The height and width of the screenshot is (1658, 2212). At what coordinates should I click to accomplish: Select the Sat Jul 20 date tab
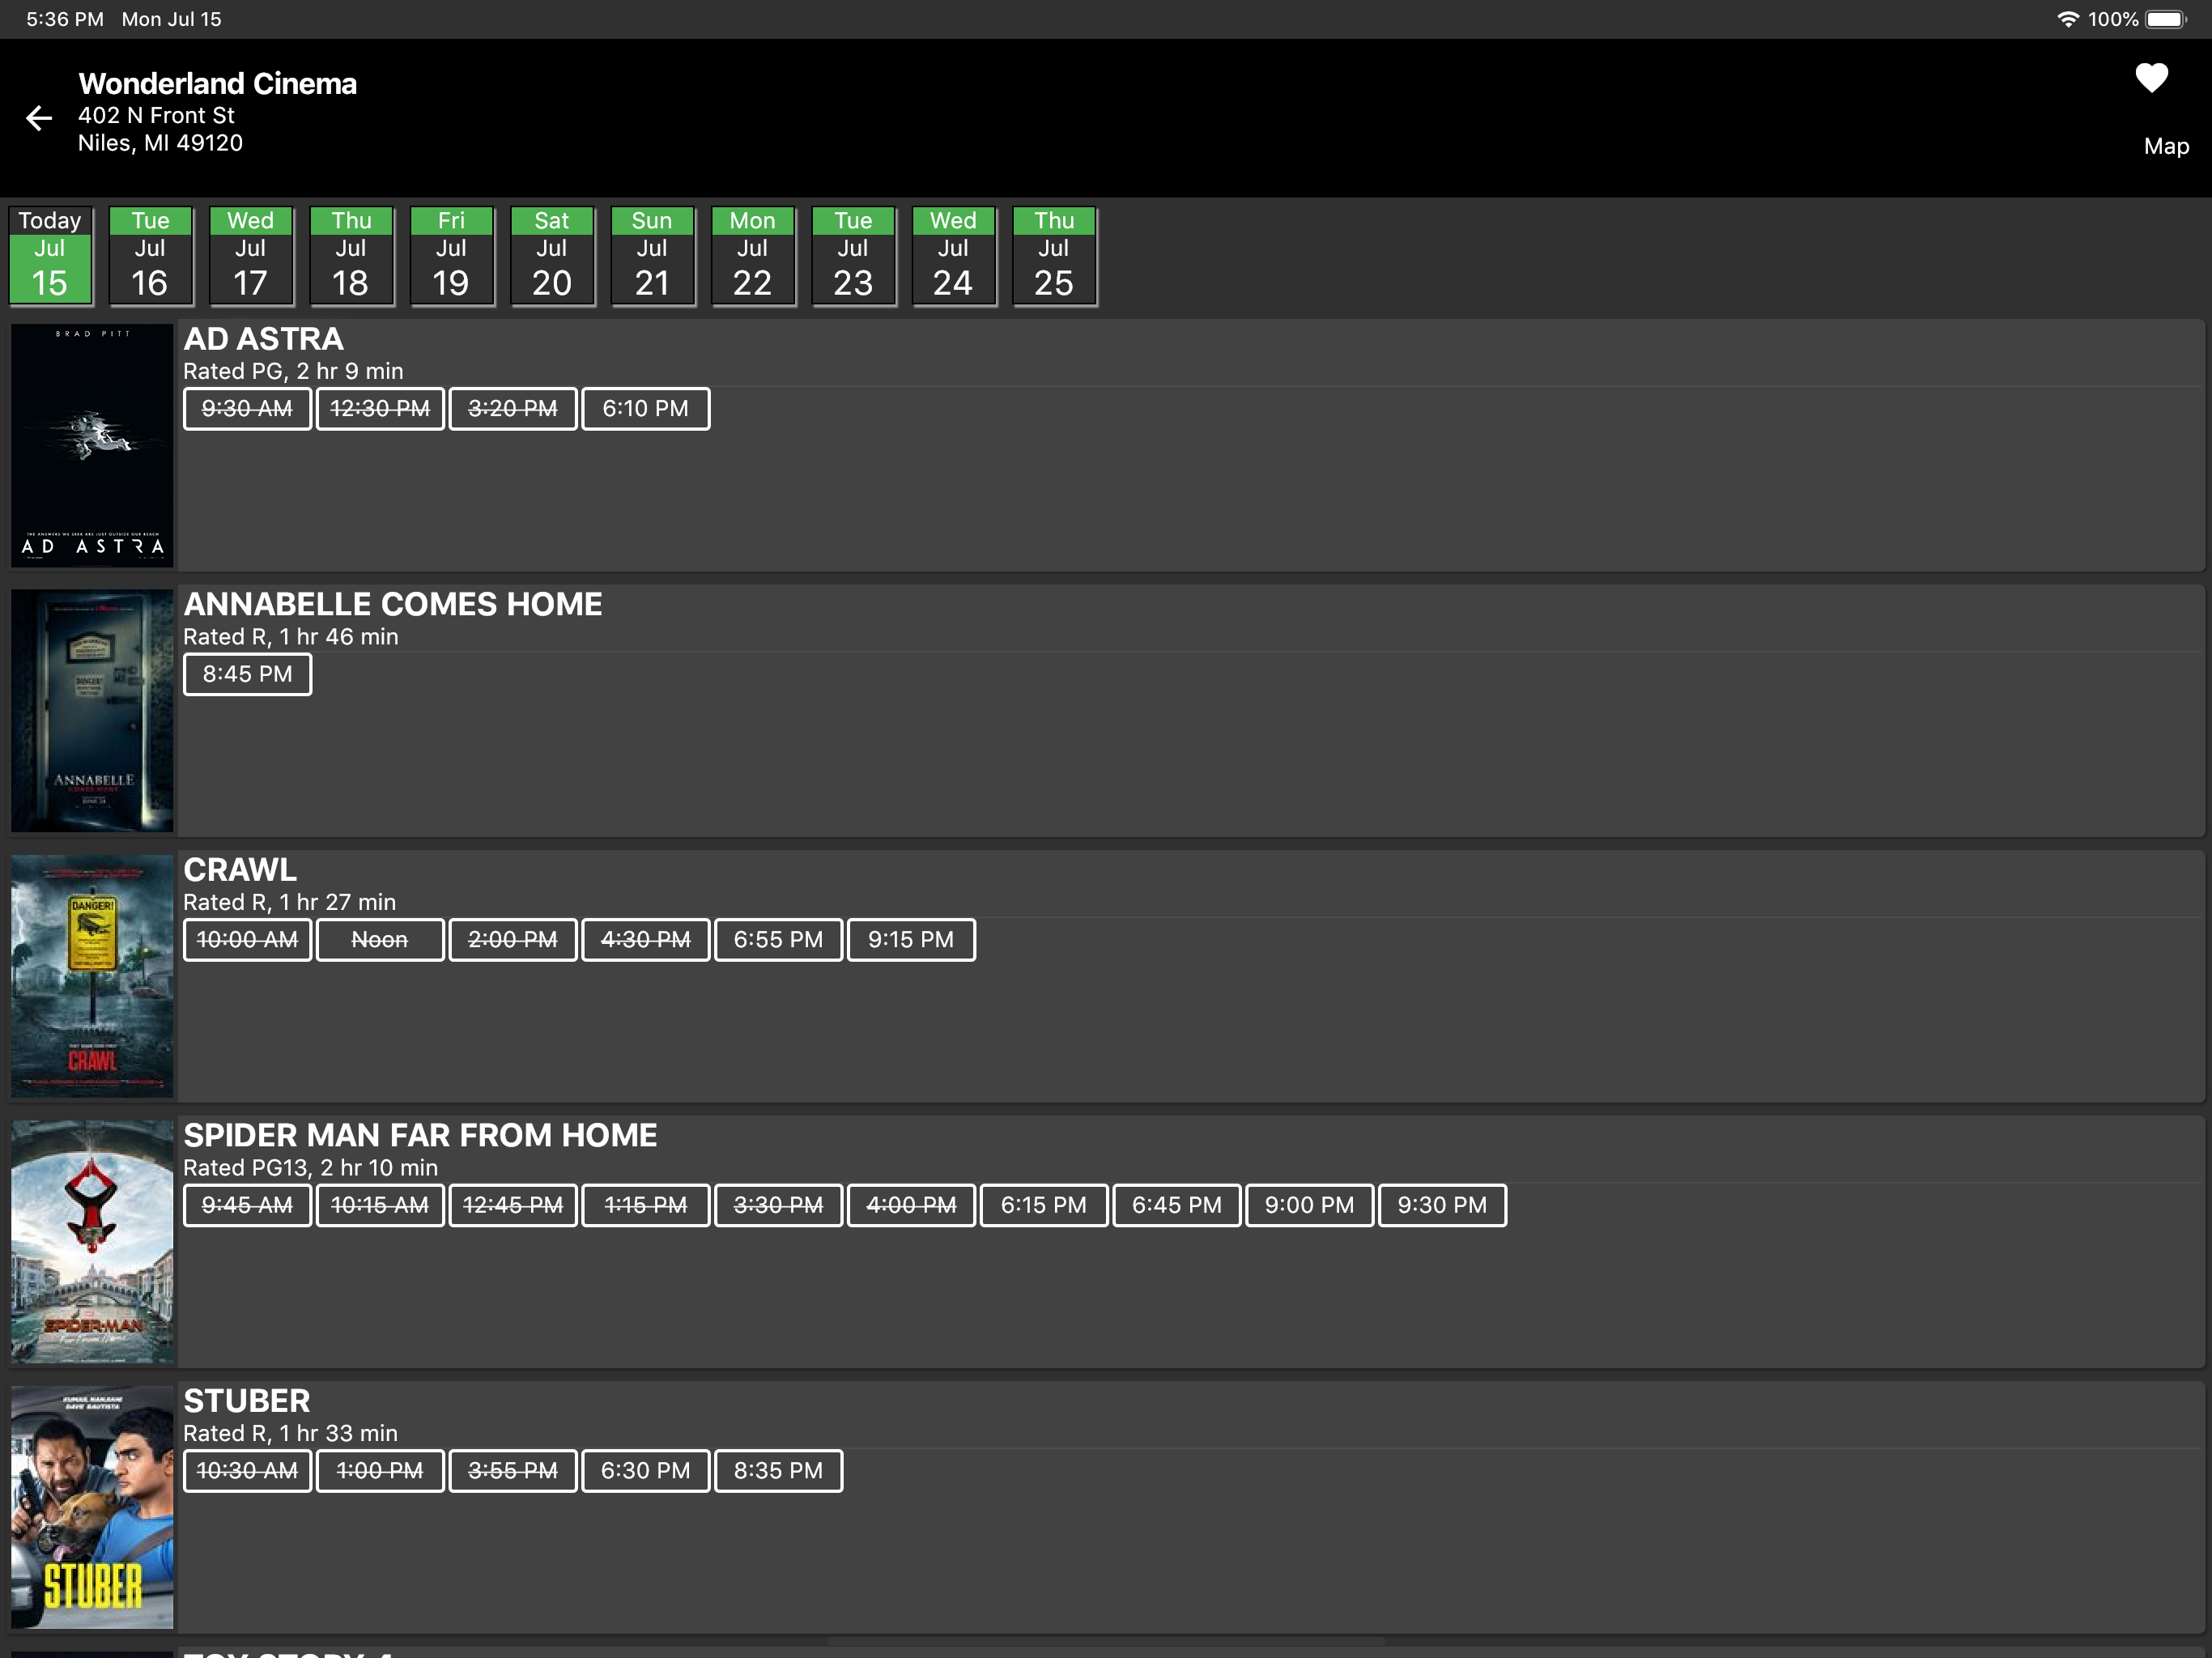(552, 256)
